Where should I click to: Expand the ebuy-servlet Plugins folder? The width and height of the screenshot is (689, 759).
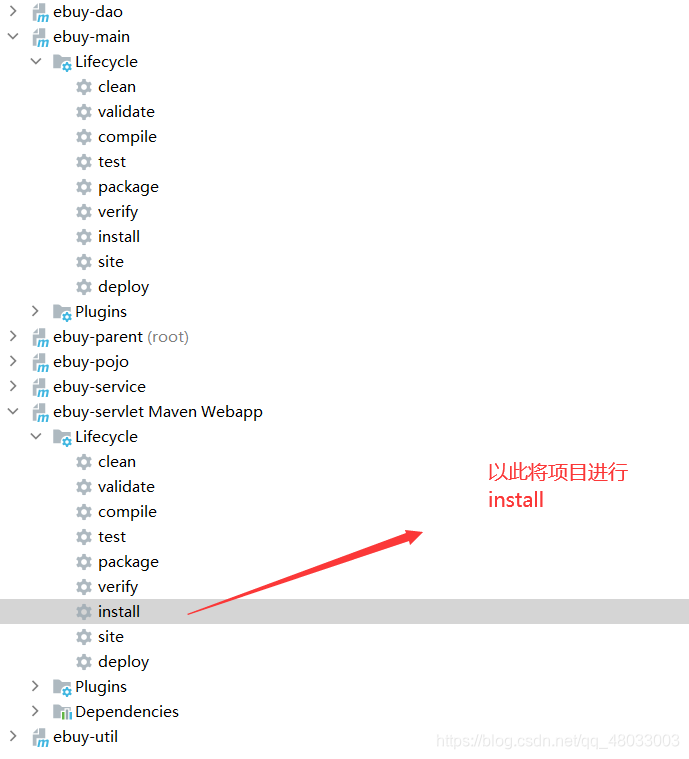tap(35, 686)
